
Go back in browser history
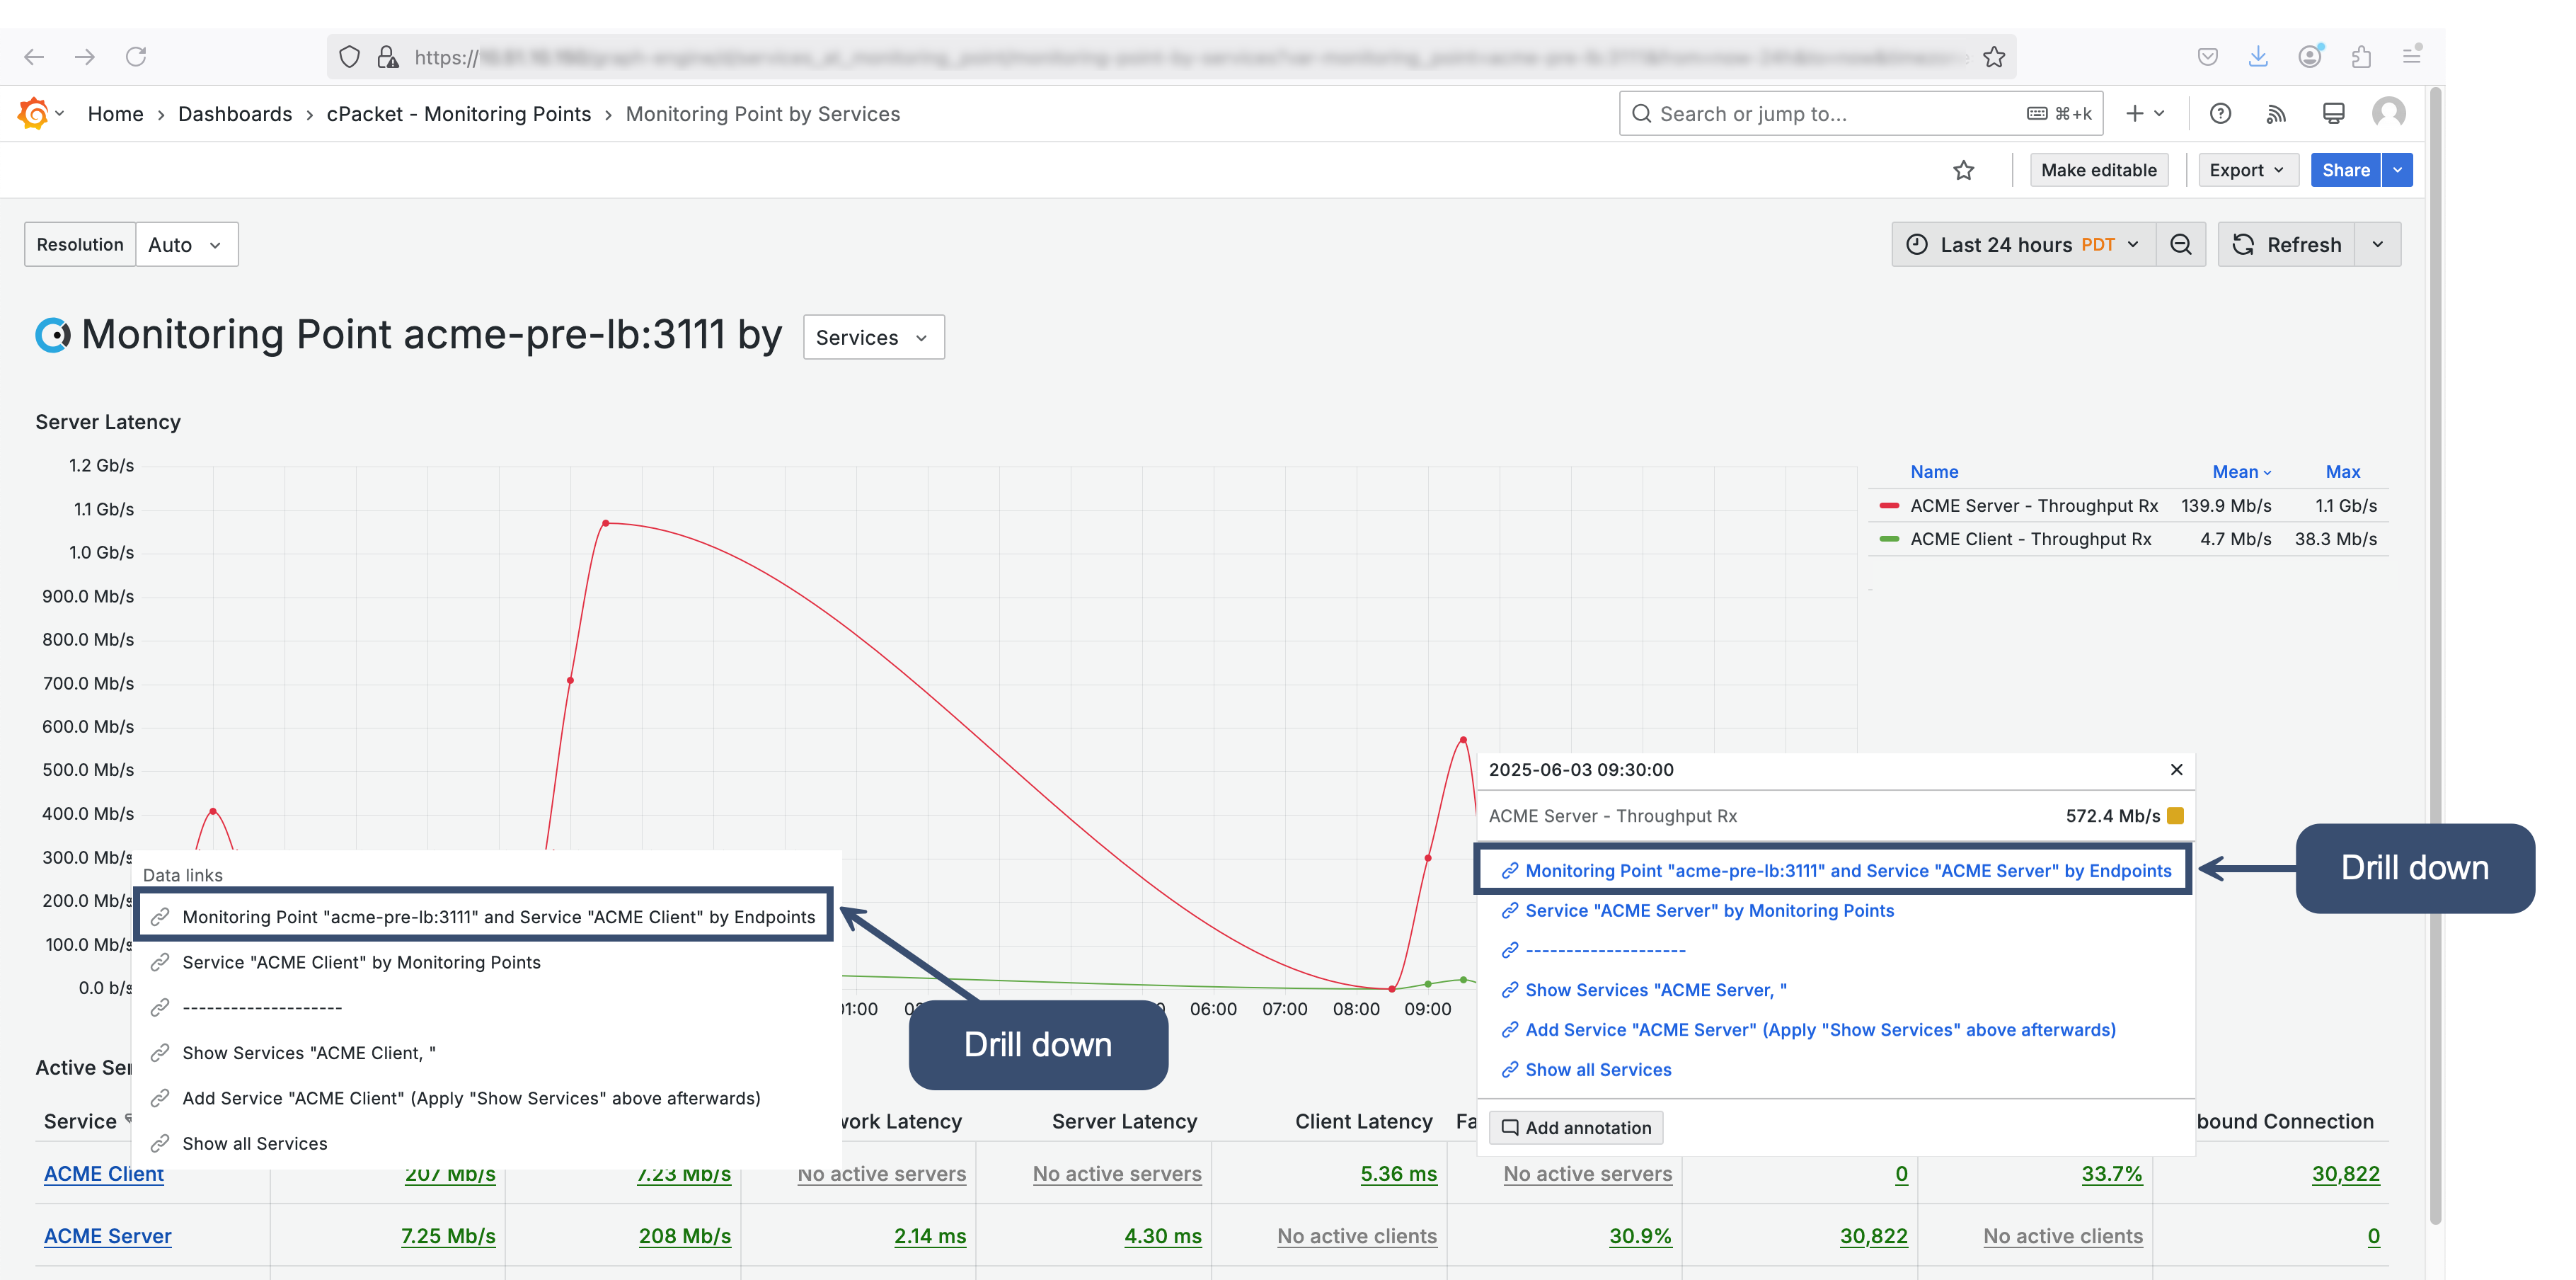[x=34, y=57]
